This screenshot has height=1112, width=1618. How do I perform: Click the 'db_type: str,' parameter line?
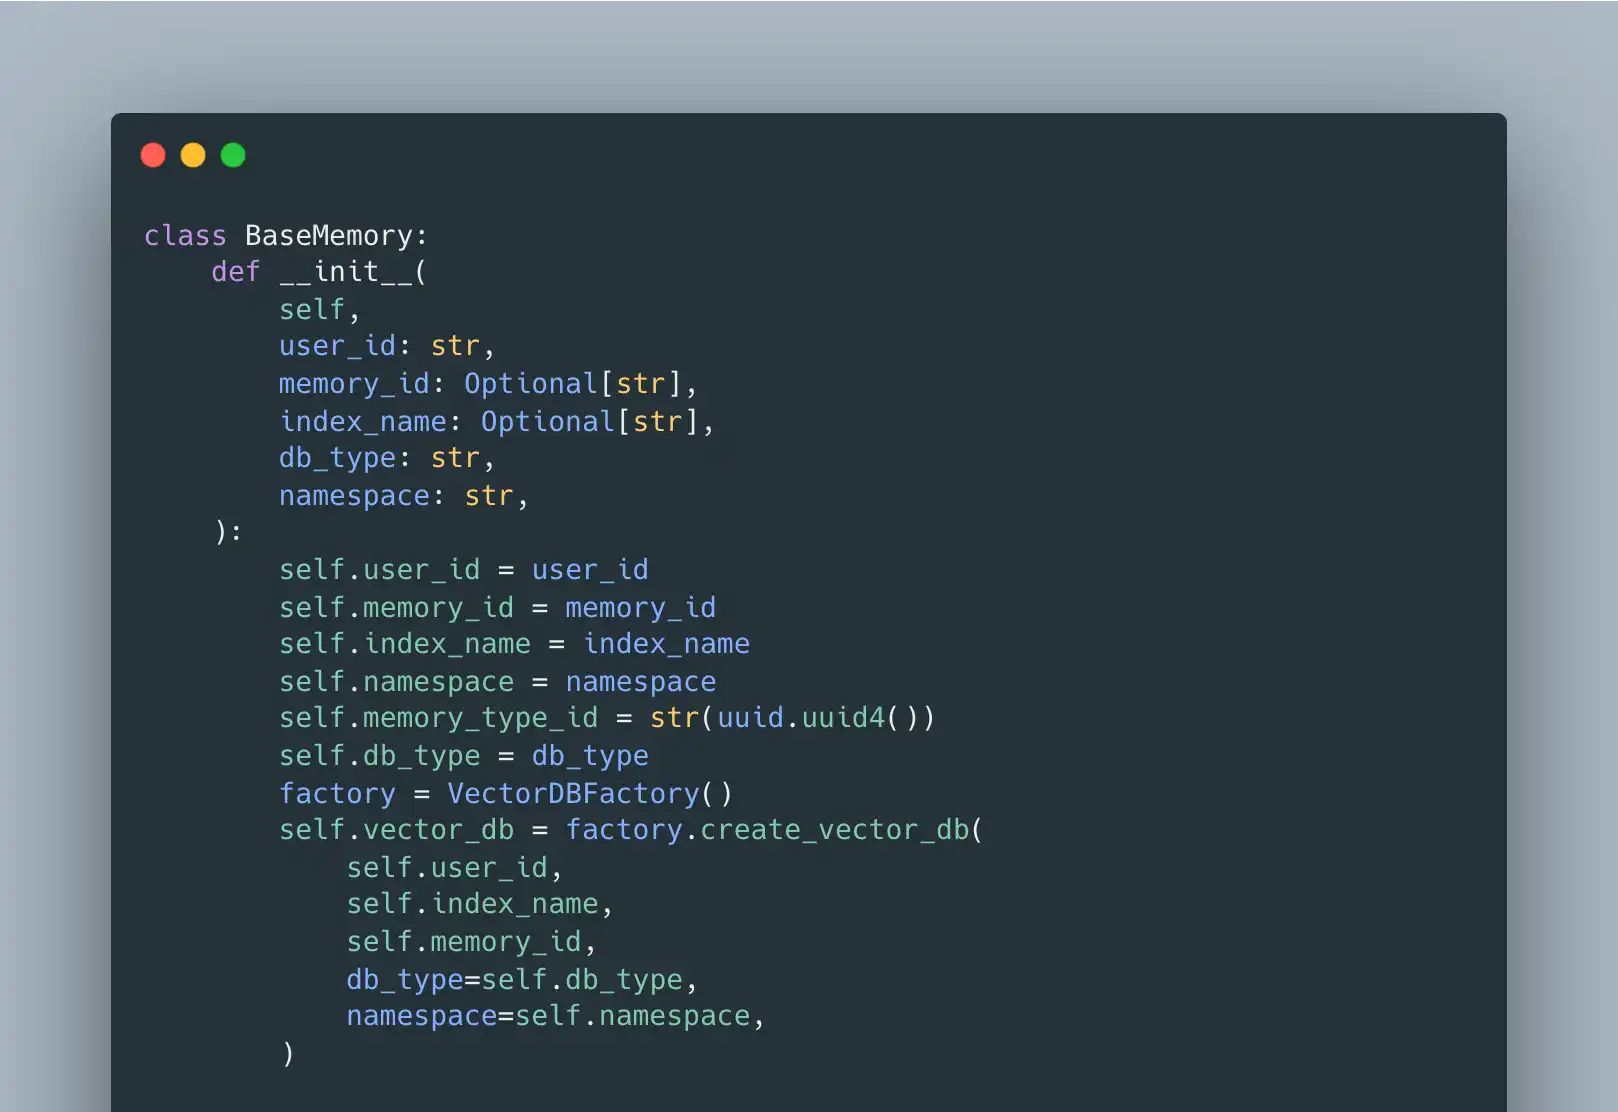[x=387, y=459]
